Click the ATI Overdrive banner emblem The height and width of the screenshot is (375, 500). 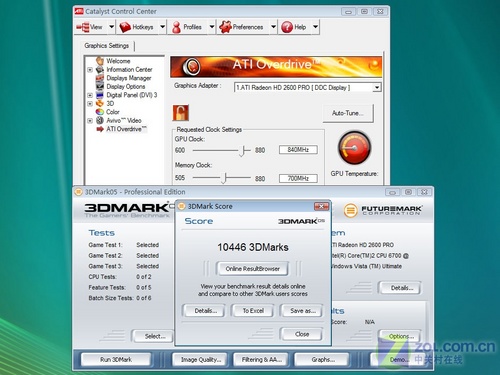pyautogui.click(x=192, y=66)
